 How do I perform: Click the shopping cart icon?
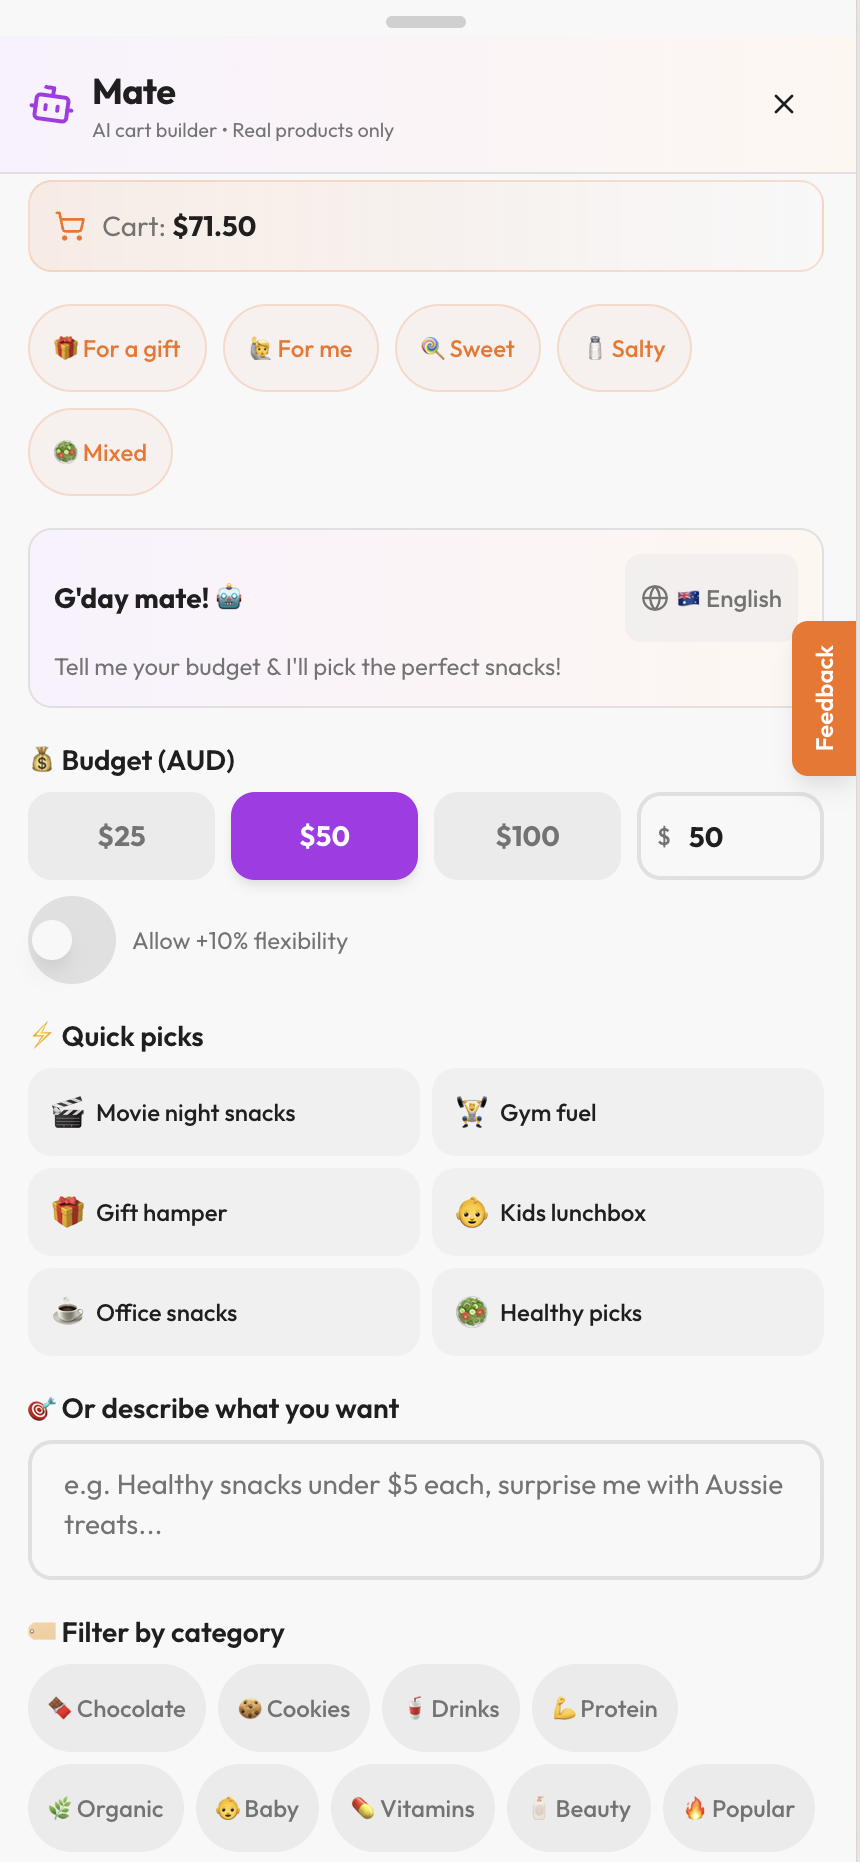70,227
